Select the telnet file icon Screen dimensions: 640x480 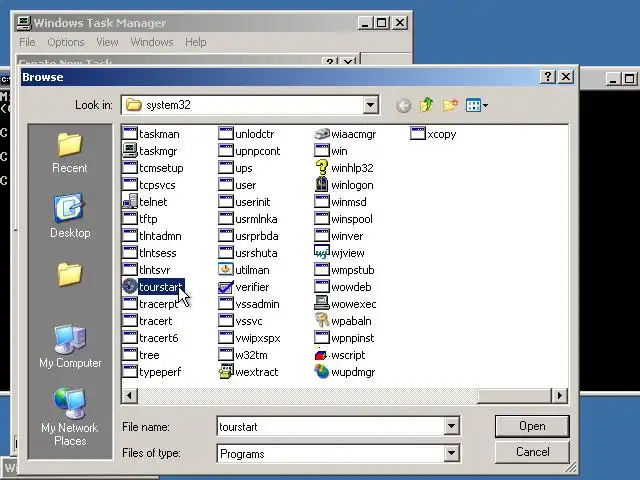tap(130, 202)
